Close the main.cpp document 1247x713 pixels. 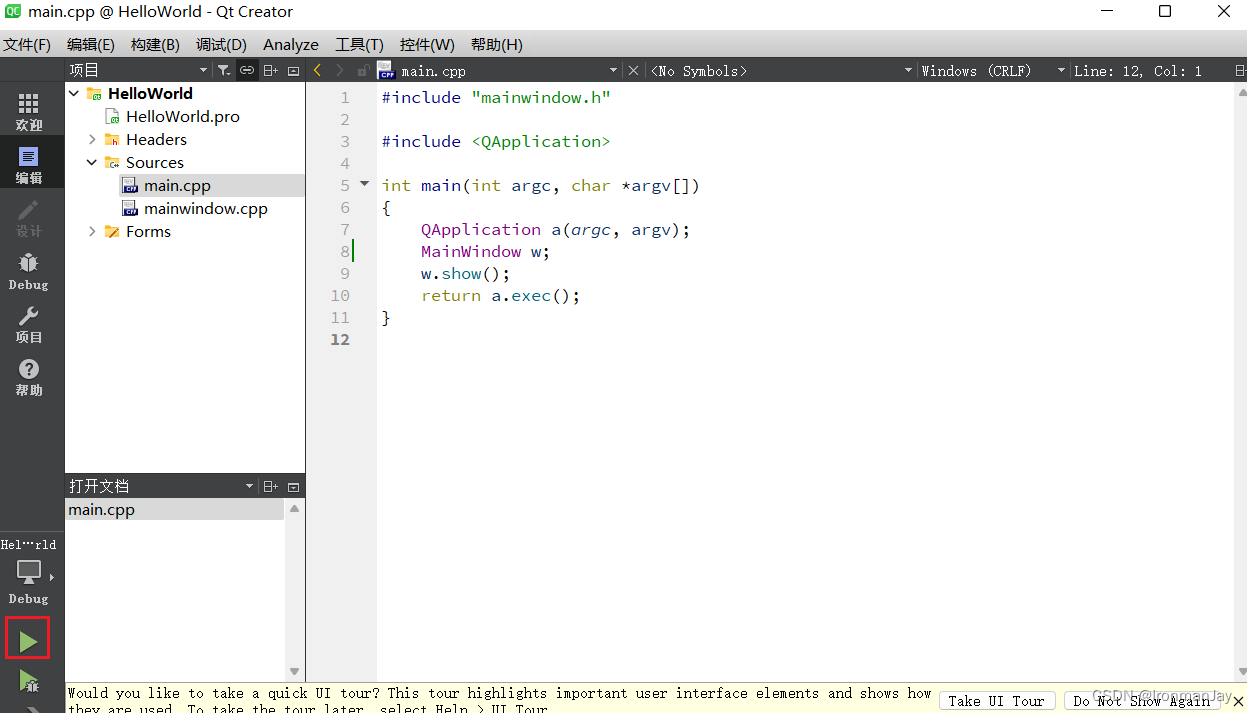(x=633, y=70)
